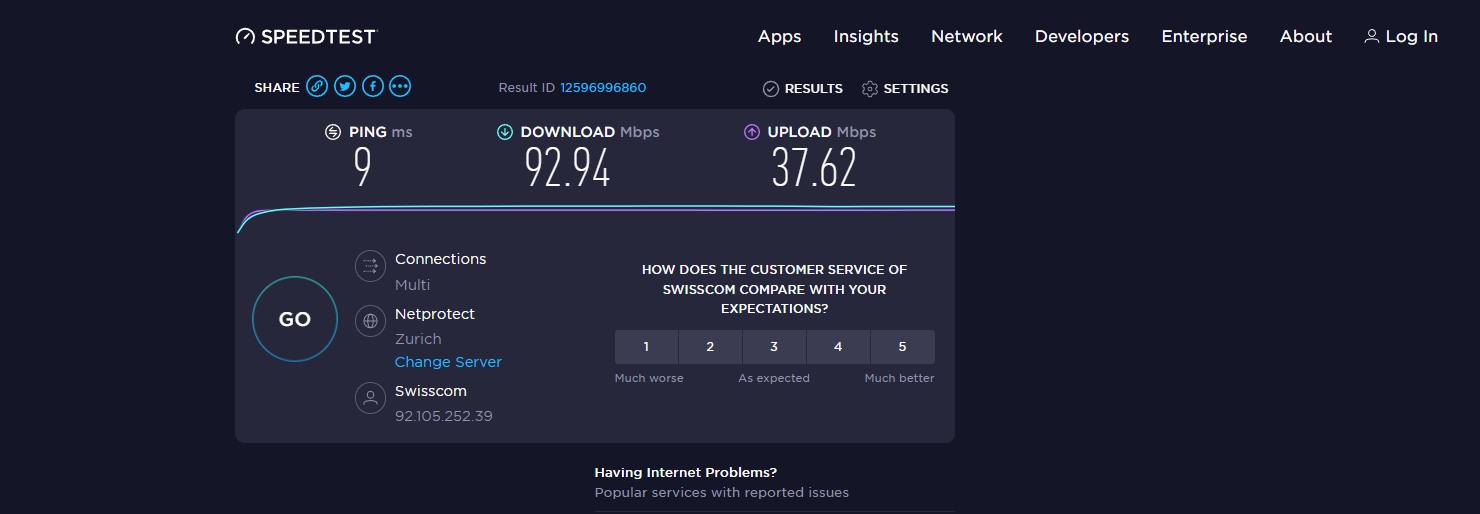Click the Swisscom ISP user icon
Screen dimensions: 1480x514
click(x=370, y=398)
